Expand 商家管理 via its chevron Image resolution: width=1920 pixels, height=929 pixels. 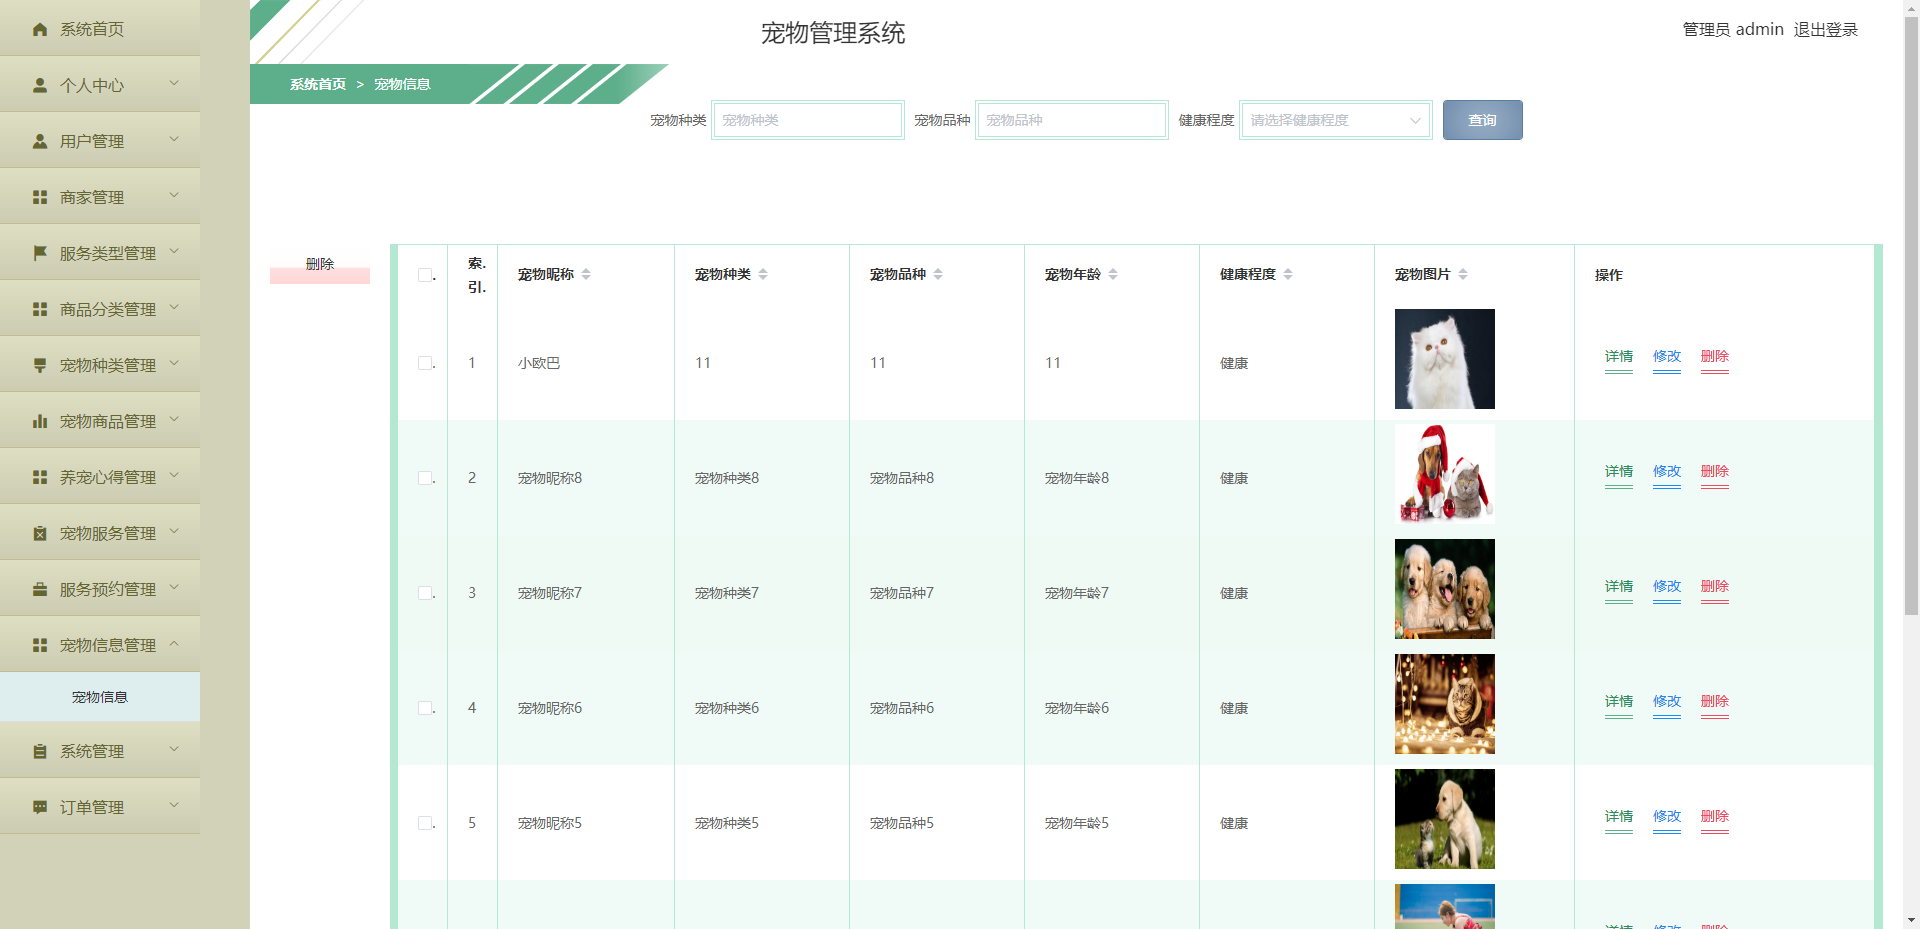[x=174, y=195]
